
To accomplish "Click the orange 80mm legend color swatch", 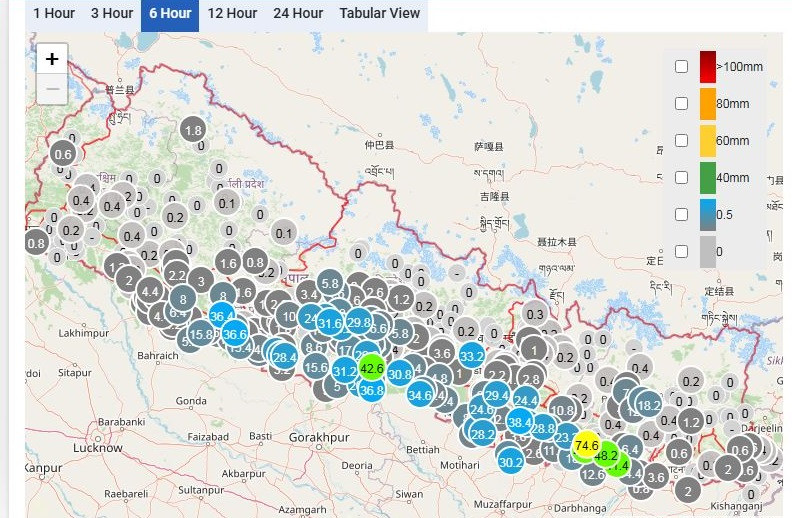I will (707, 103).
